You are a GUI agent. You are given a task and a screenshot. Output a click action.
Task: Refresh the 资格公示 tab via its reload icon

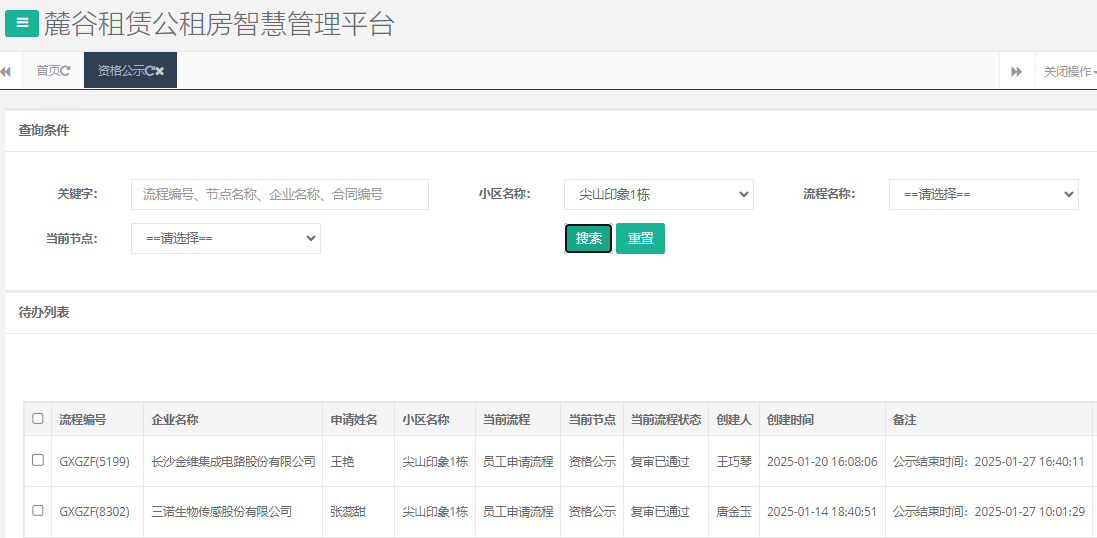(x=149, y=71)
